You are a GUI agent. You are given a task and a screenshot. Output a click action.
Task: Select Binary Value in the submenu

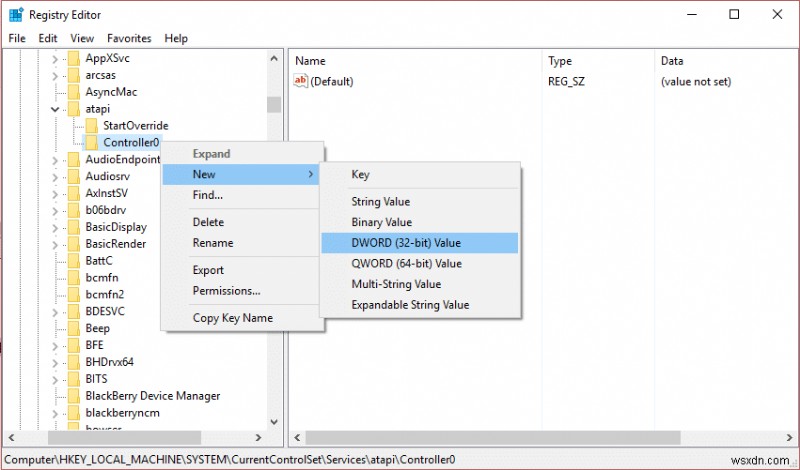pyautogui.click(x=419, y=222)
